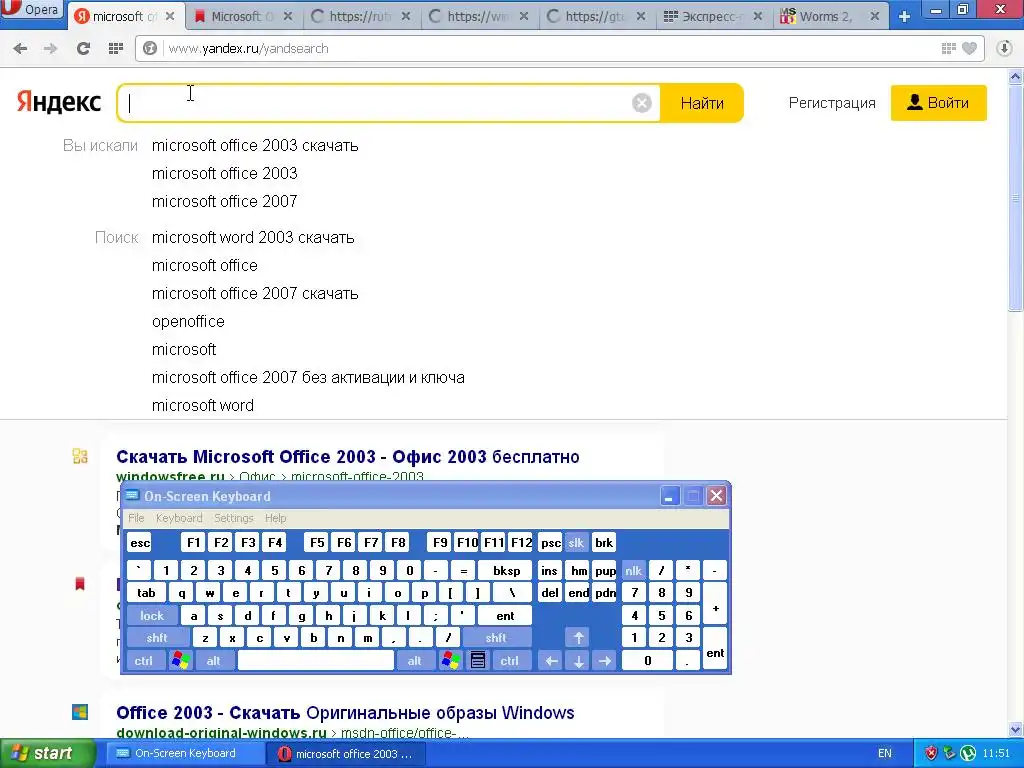1024x768 pixels.
Task: Open the Регистрация link
Action: click(x=832, y=103)
